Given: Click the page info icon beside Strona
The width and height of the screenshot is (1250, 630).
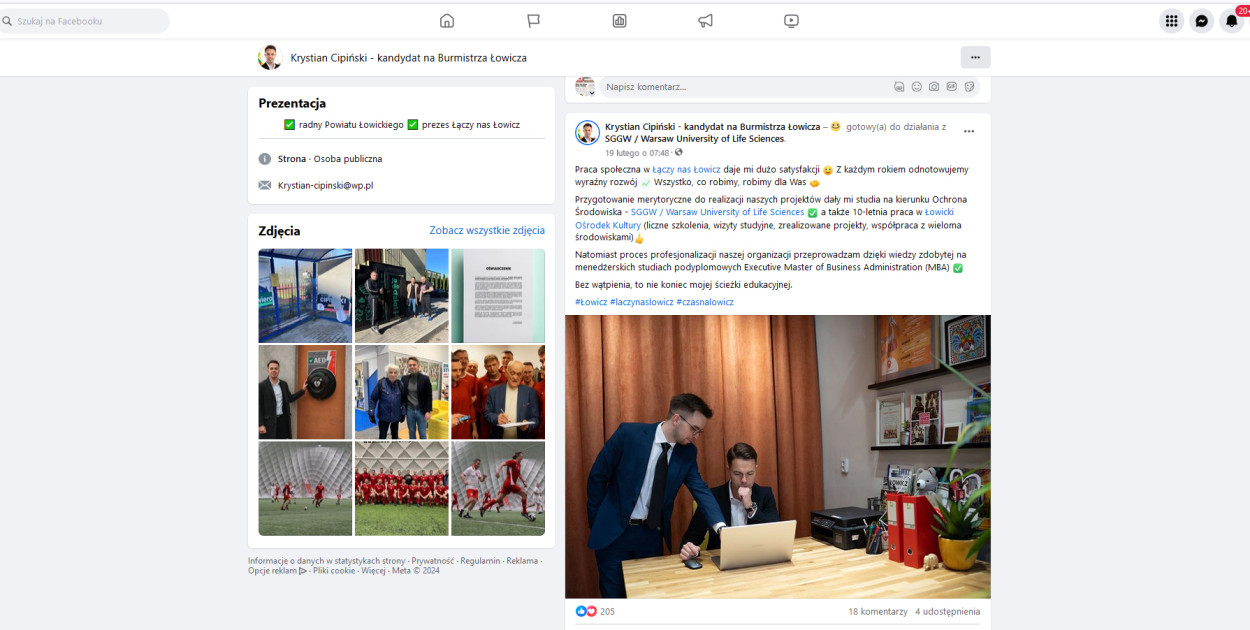Looking at the screenshot, I should tap(265, 159).
